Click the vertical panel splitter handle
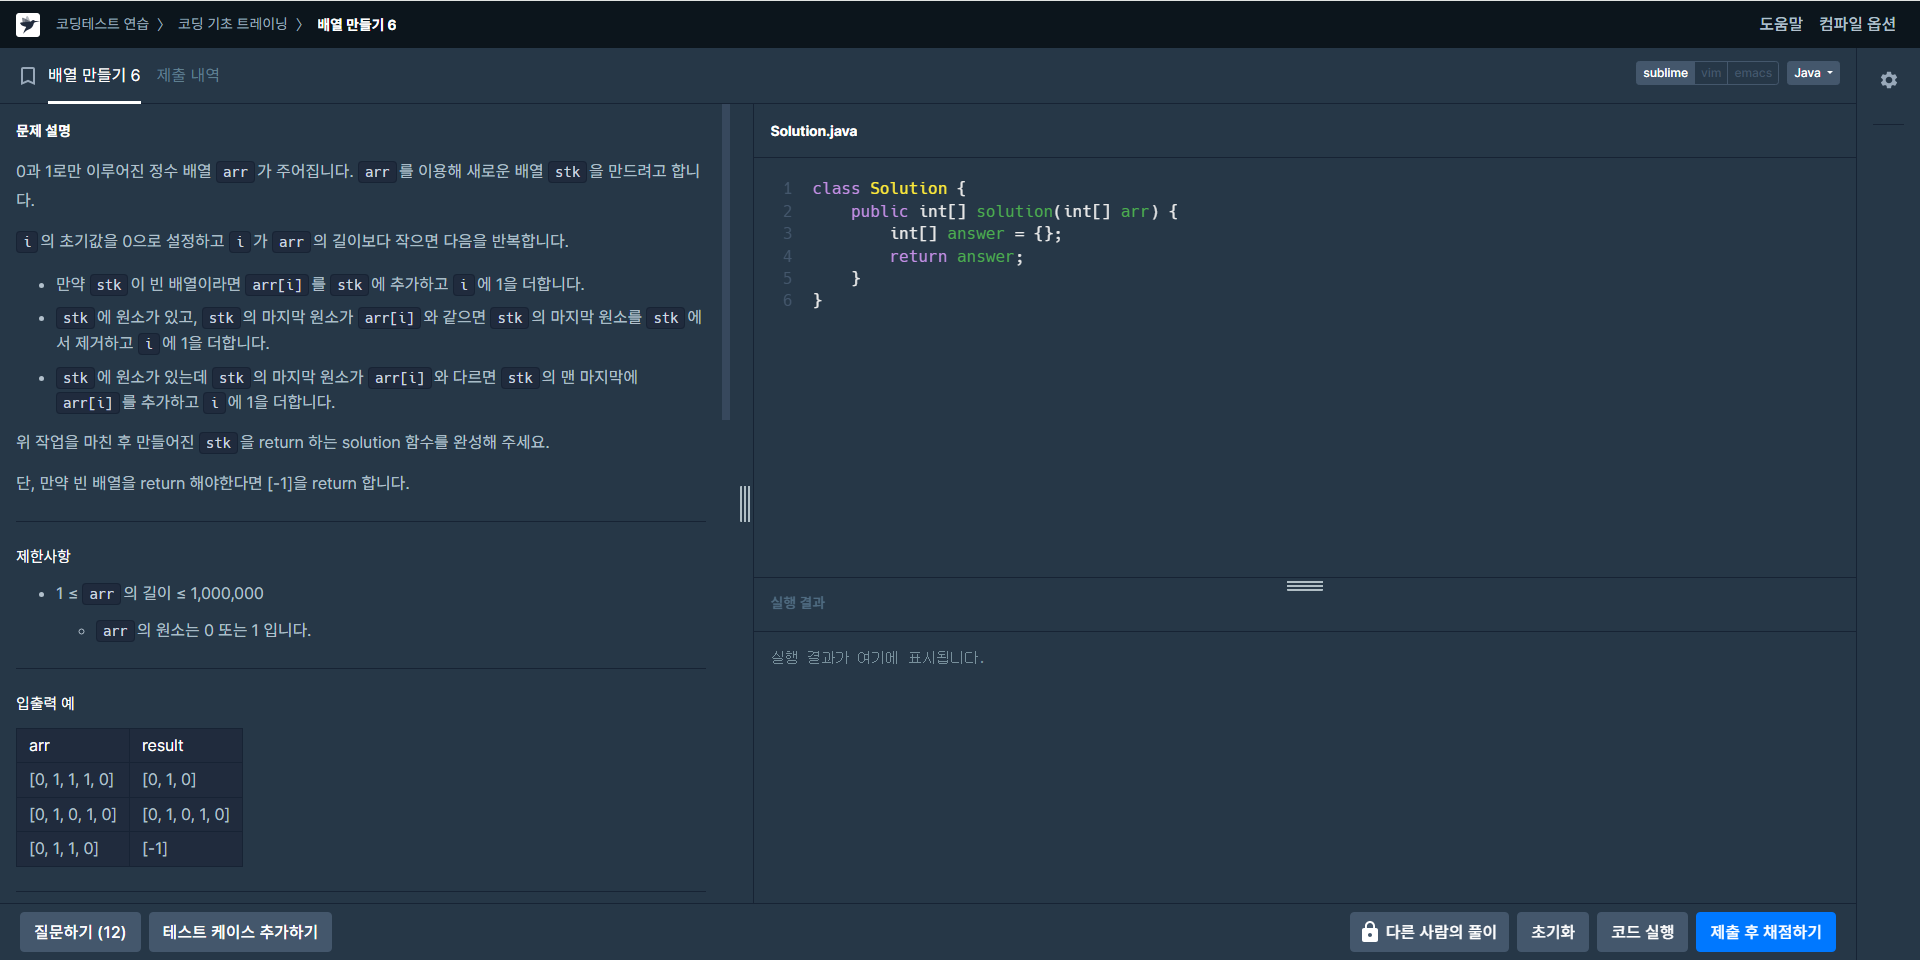1920x960 pixels. pyautogui.click(x=745, y=504)
